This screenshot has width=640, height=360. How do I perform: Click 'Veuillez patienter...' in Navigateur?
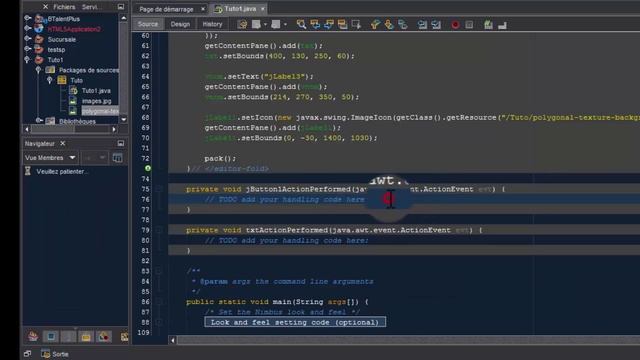pos(62,171)
